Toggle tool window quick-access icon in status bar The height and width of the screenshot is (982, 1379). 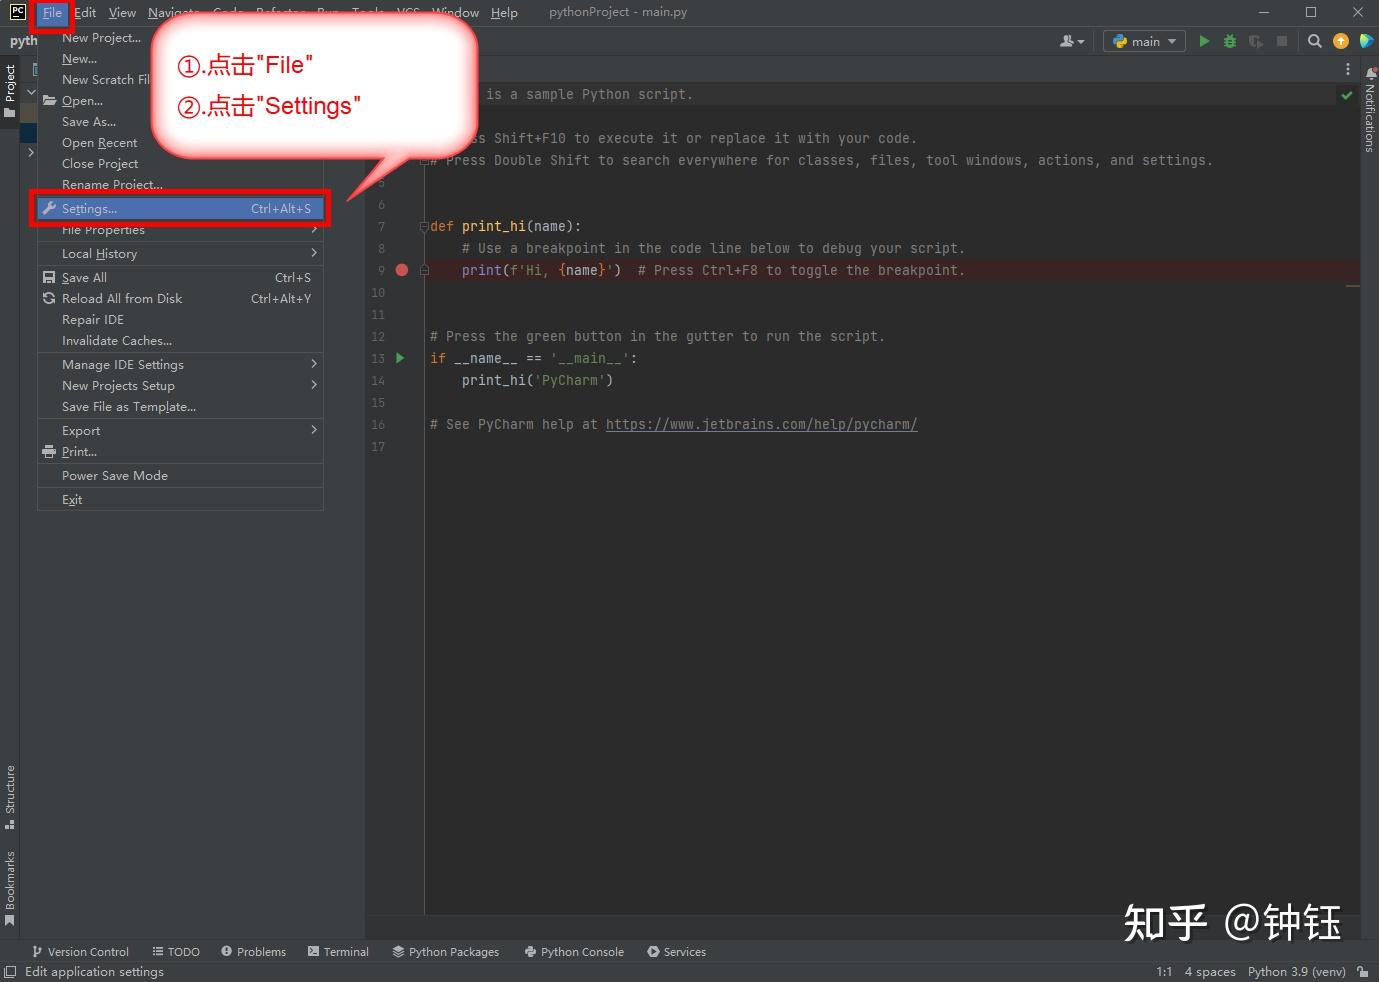(x=10, y=971)
